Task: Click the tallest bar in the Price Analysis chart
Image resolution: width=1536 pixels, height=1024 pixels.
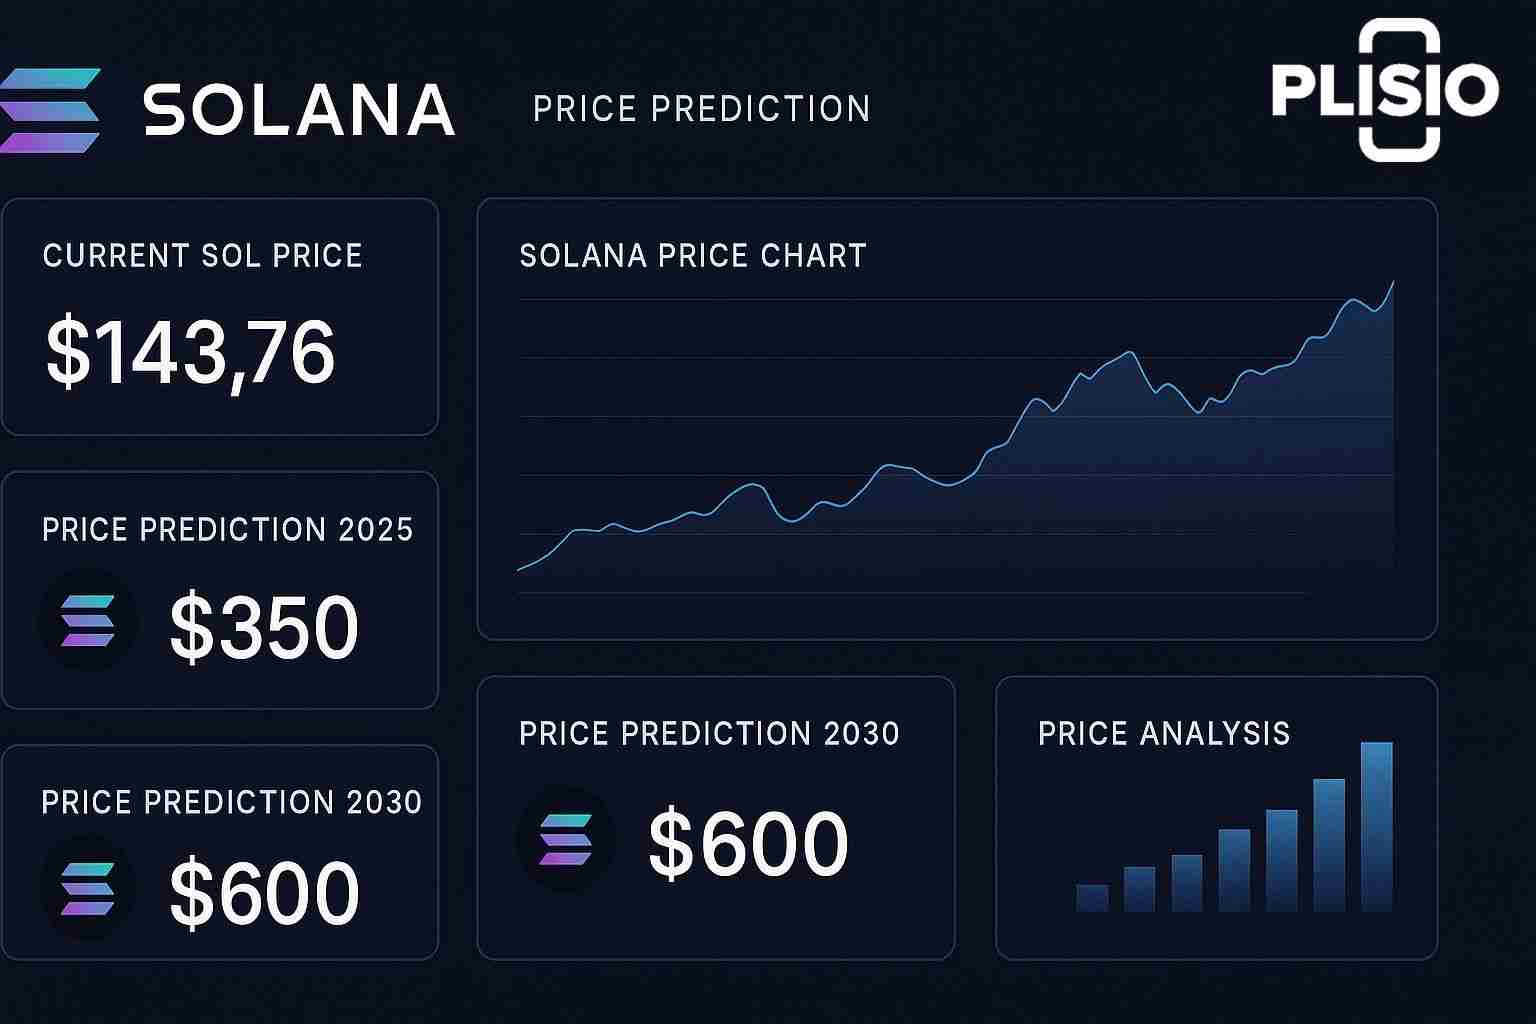Action: pyautogui.click(x=1376, y=826)
